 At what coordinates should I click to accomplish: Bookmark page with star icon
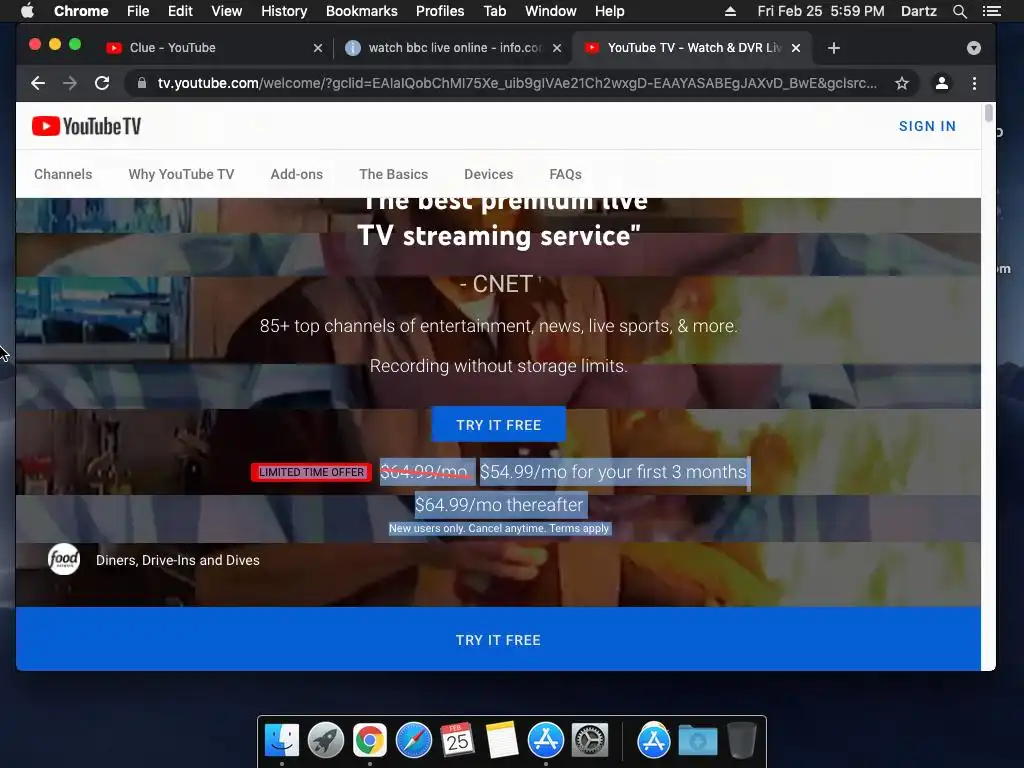pyautogui.click(x=902, y=83)
